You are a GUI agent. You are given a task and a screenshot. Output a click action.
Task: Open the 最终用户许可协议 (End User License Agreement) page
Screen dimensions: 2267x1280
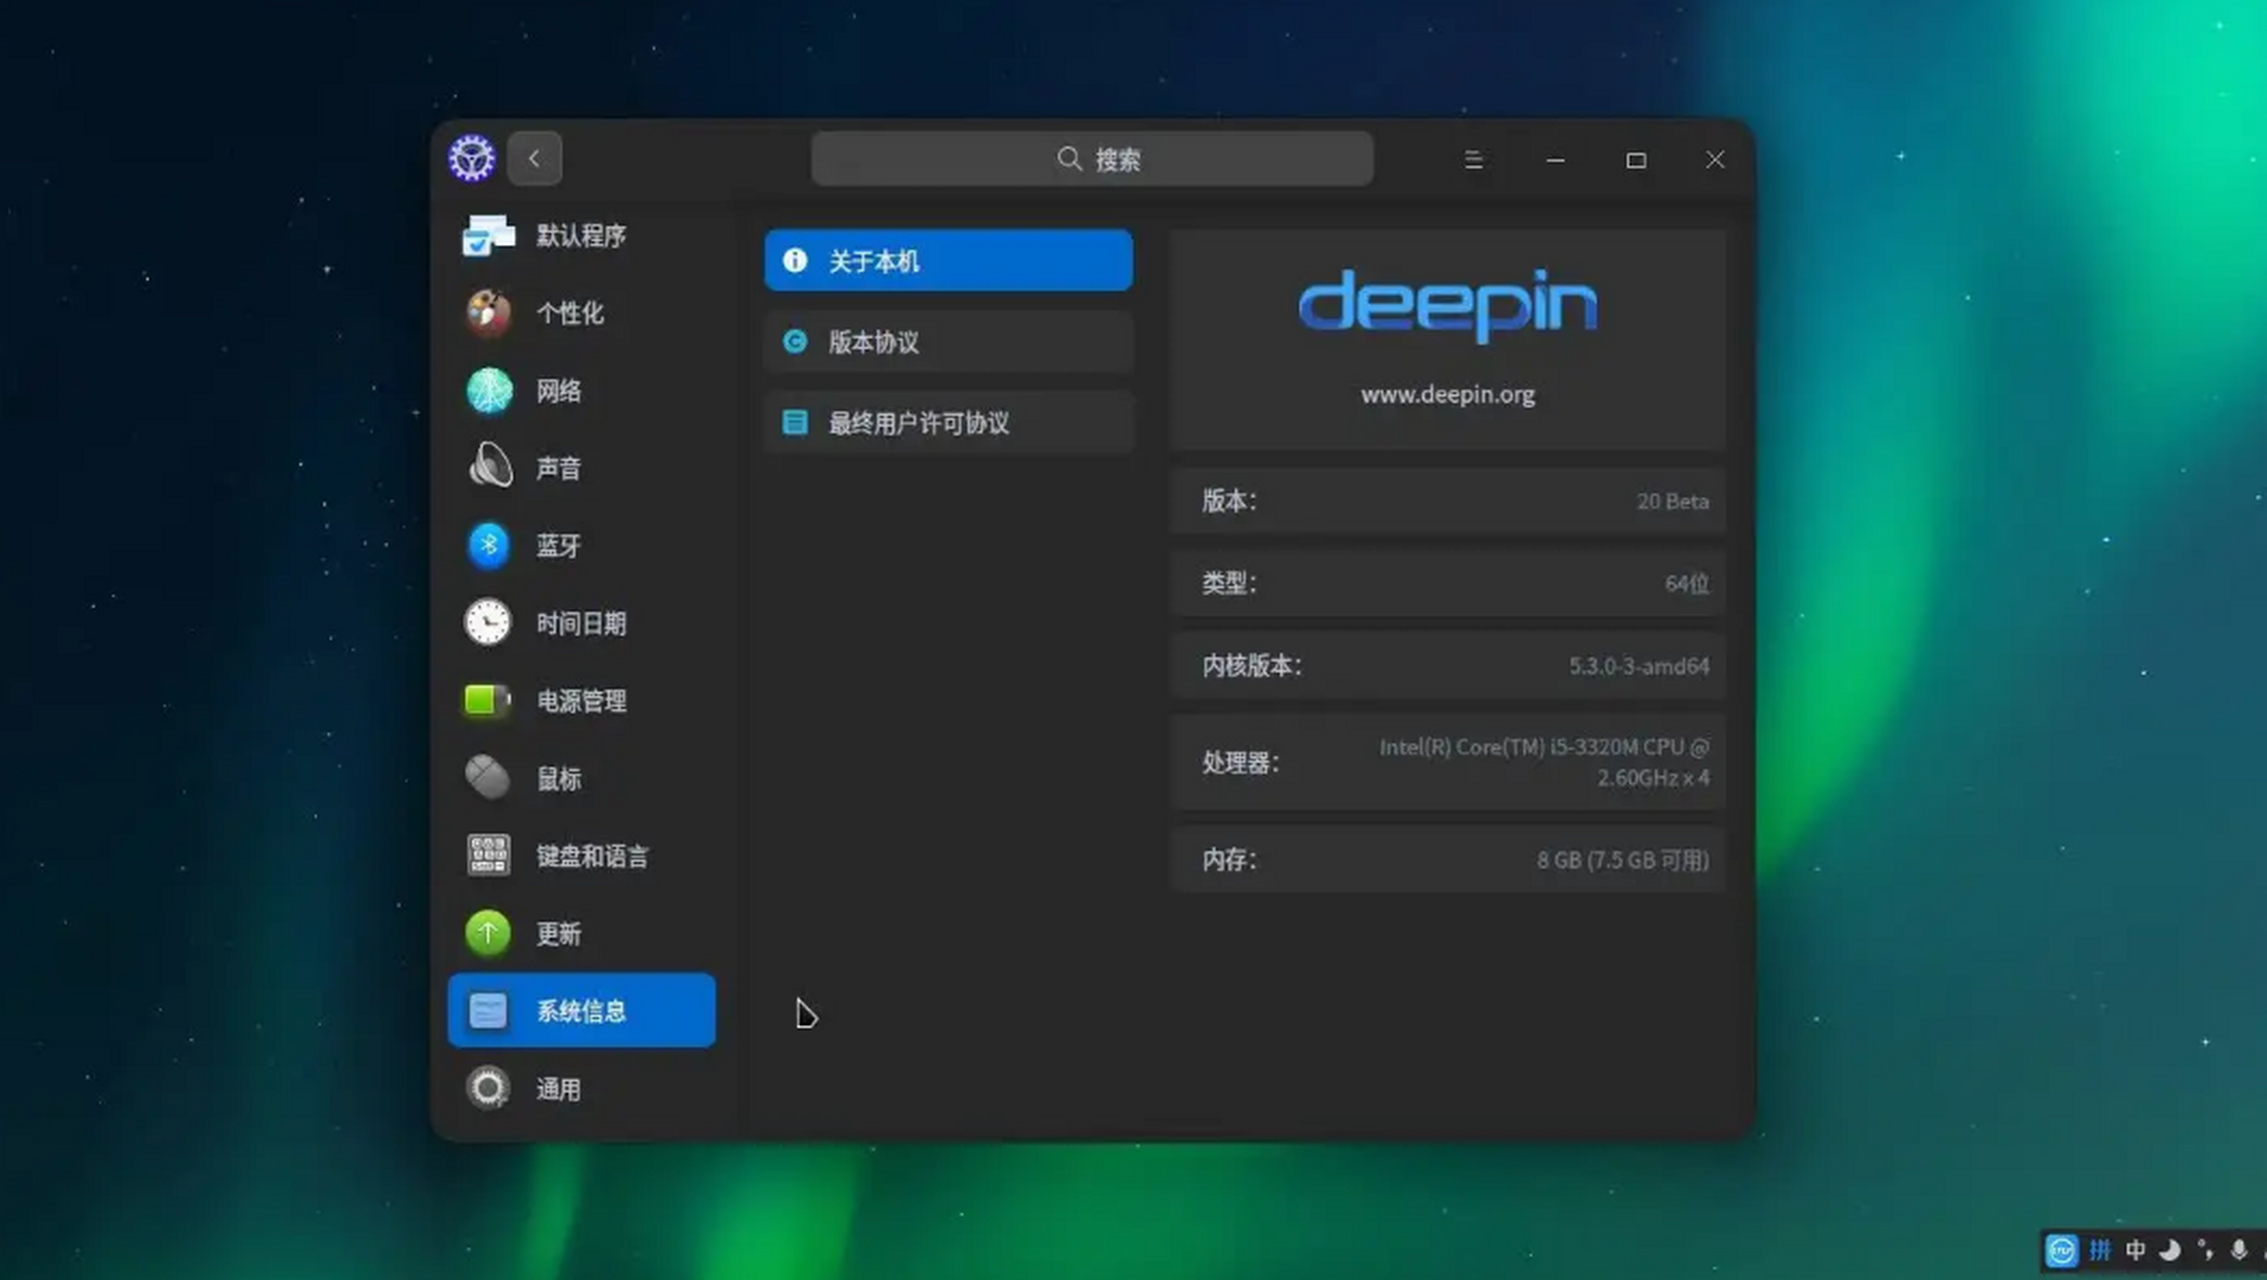(x=949, y=423)
